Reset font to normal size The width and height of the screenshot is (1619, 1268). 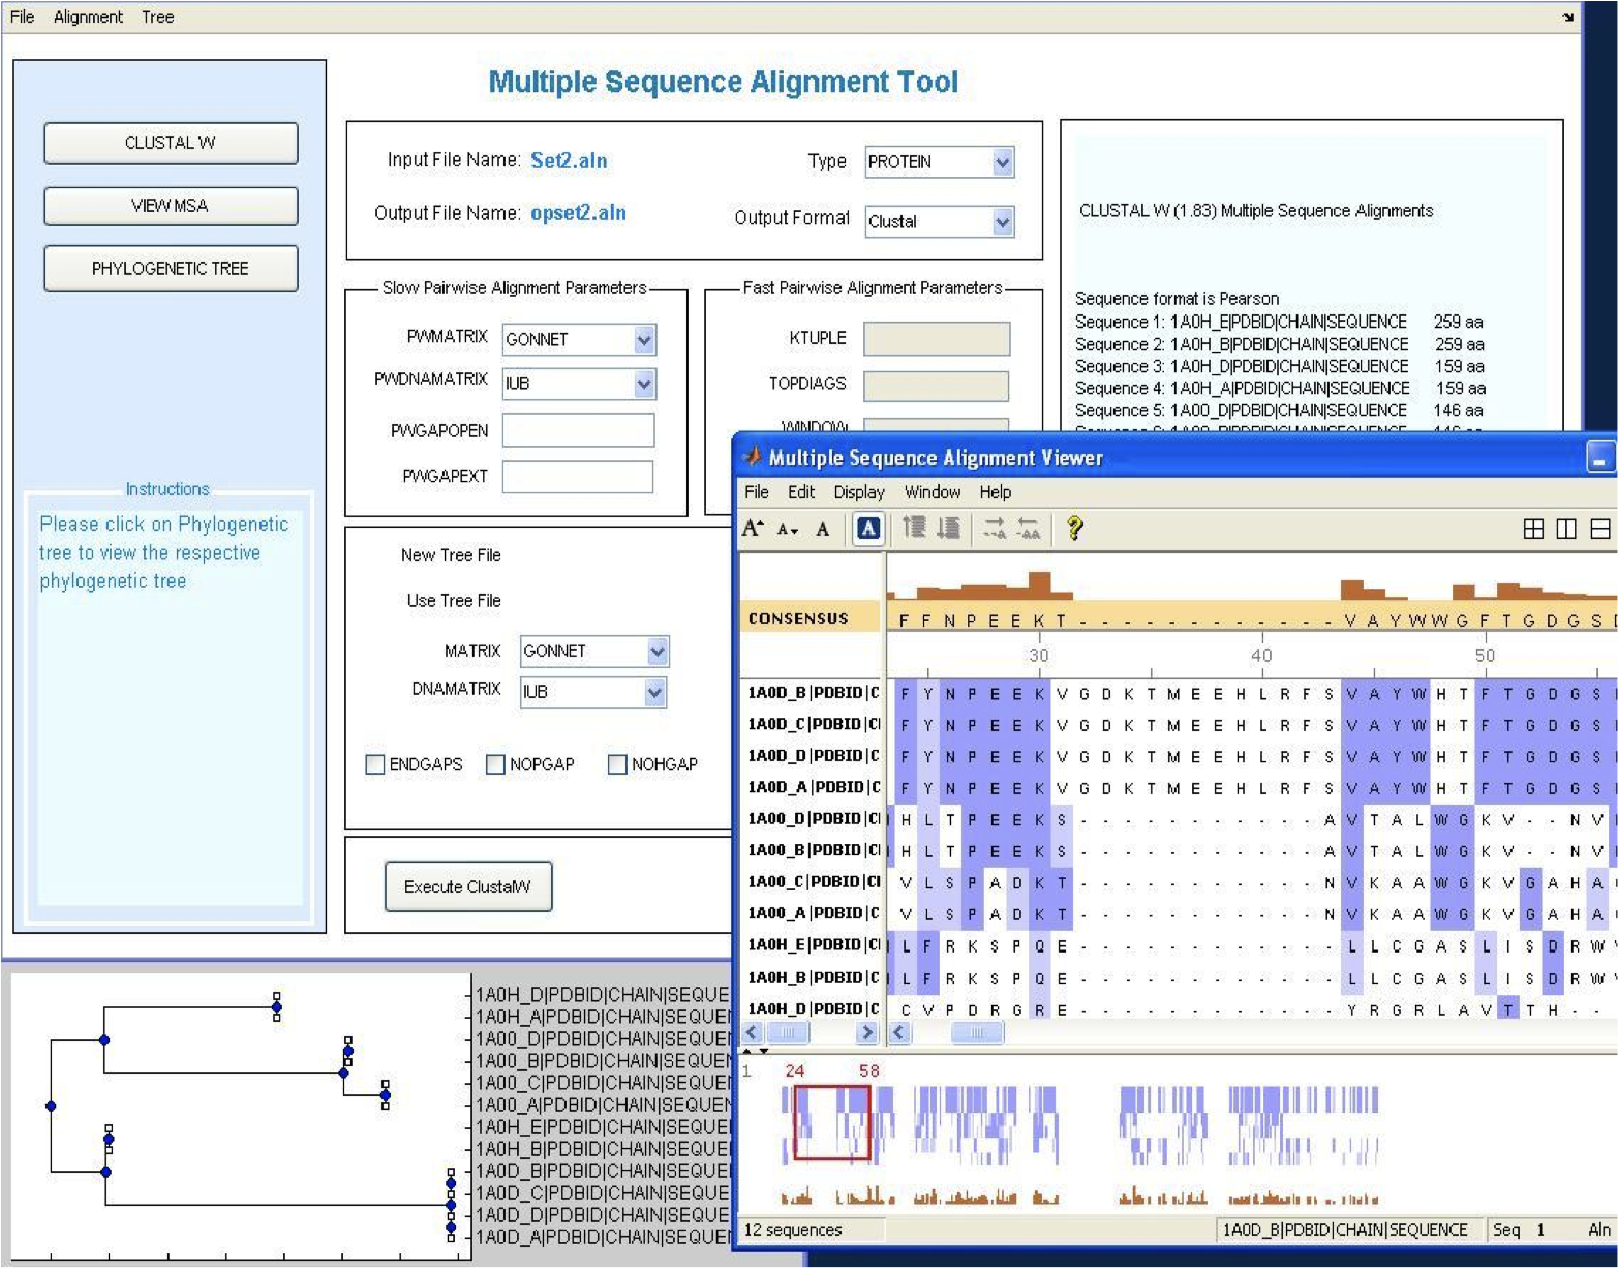(x=822, y=529)
